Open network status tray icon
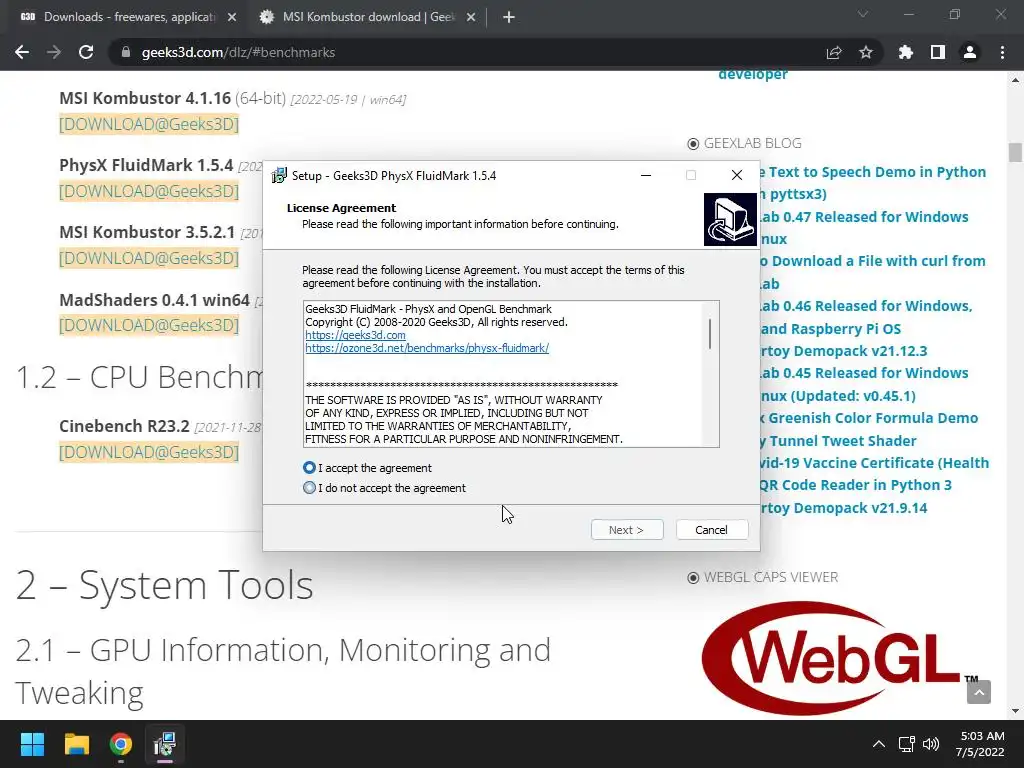Screen dimensions: 1024x768 [906, 744]
